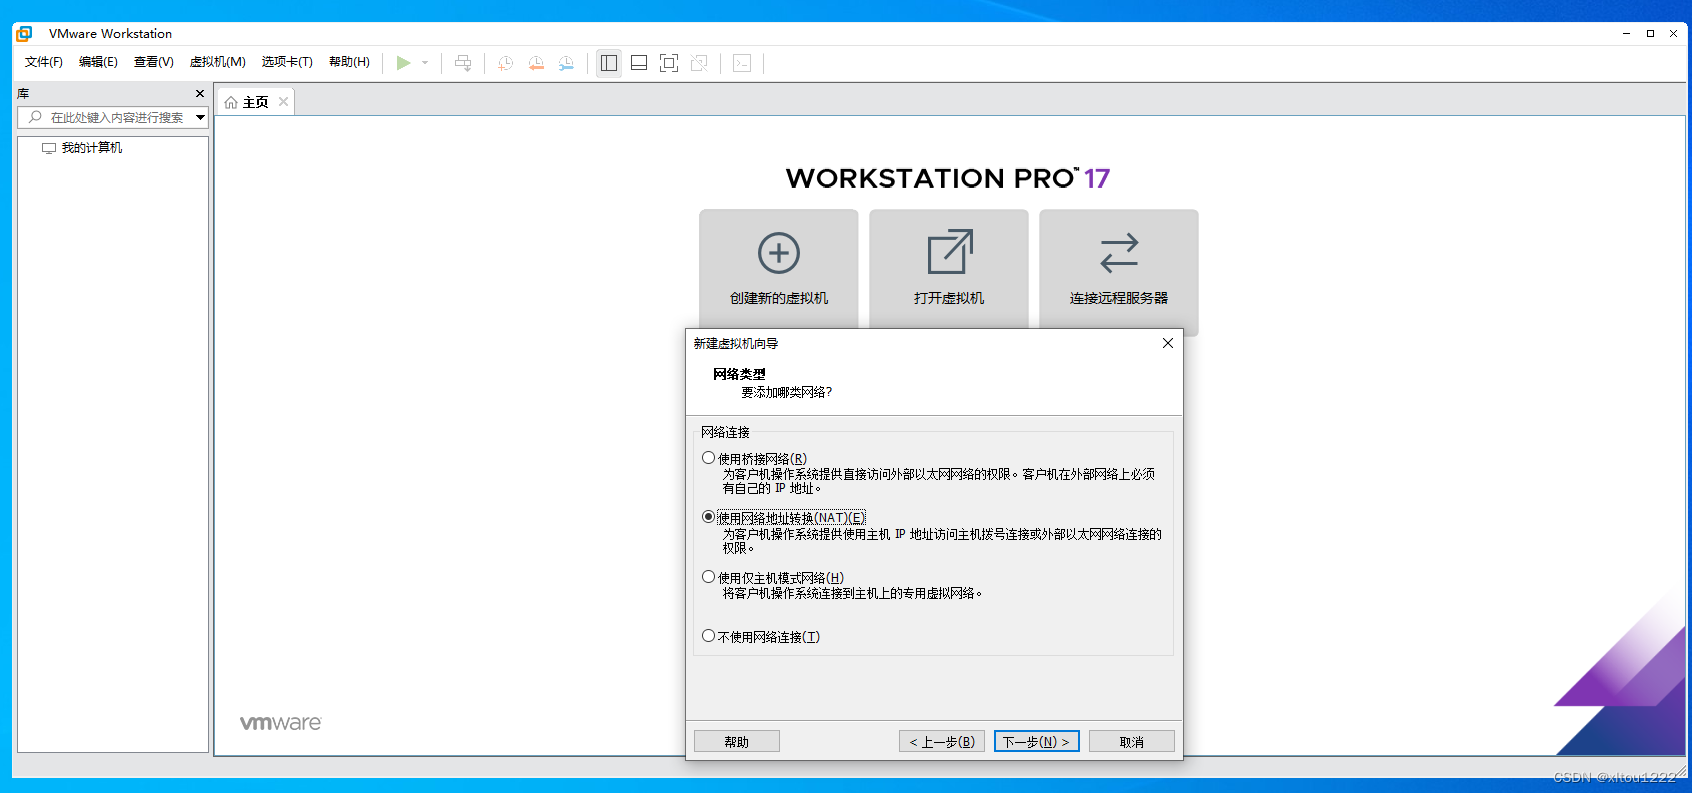Viewport: 1692px width, 793px height.
Task: Select 使用网络地址转换(NAT)(E) radio button
Action: (x=709, y=517)
